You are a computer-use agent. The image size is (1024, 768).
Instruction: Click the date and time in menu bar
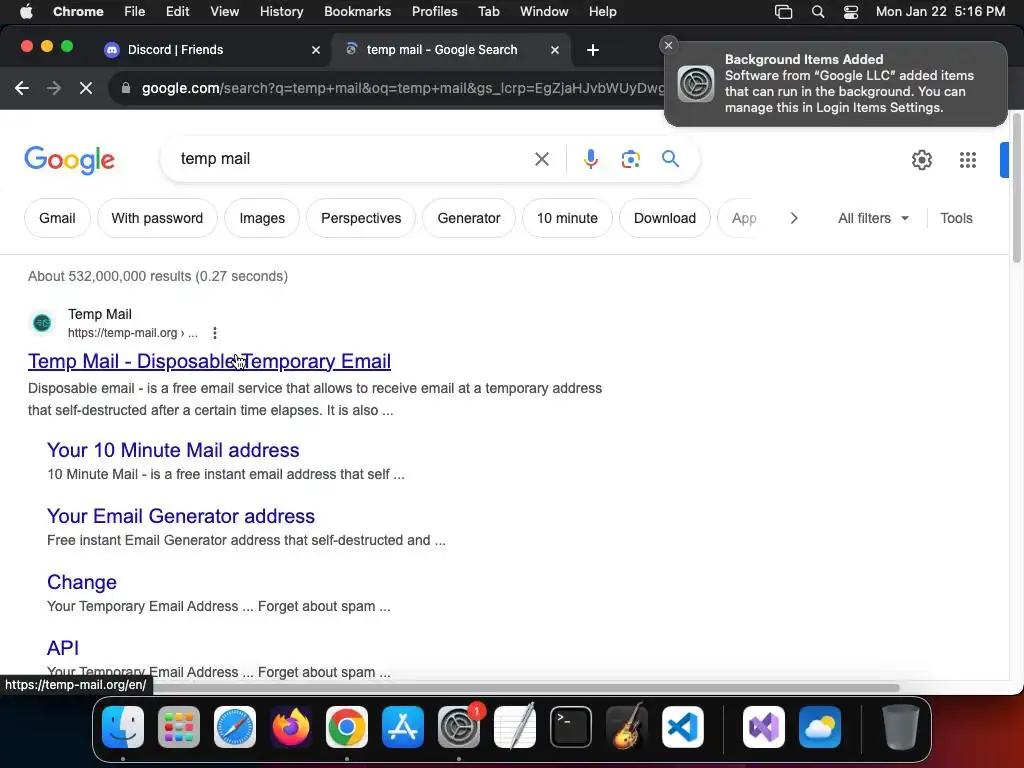tap(940, 12)
